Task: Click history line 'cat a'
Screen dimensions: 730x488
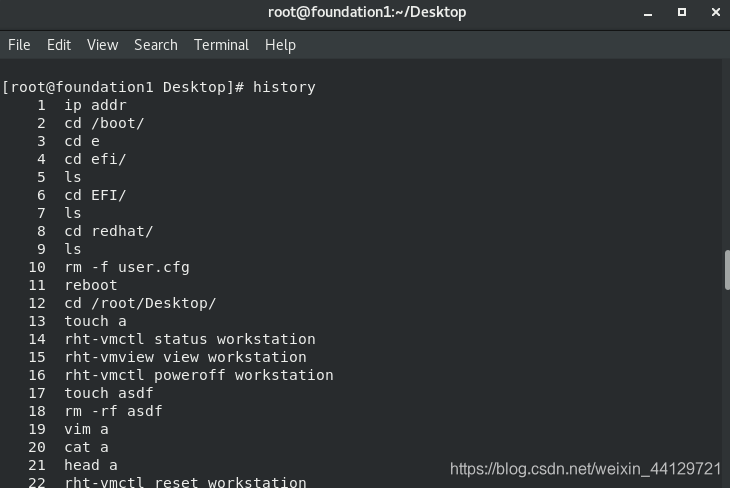Action: [x=87, y=447]
